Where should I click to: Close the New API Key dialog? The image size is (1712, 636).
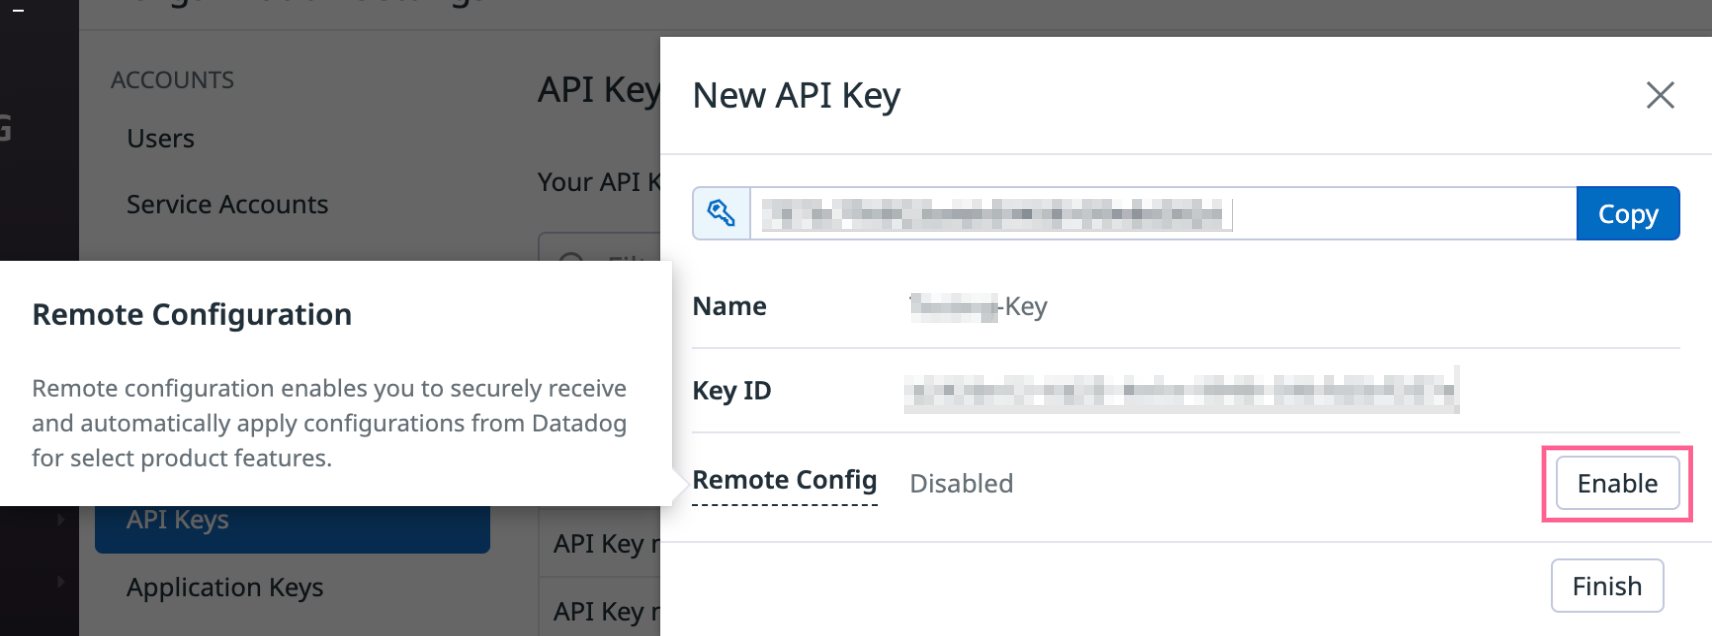(x=1660, y=95)
